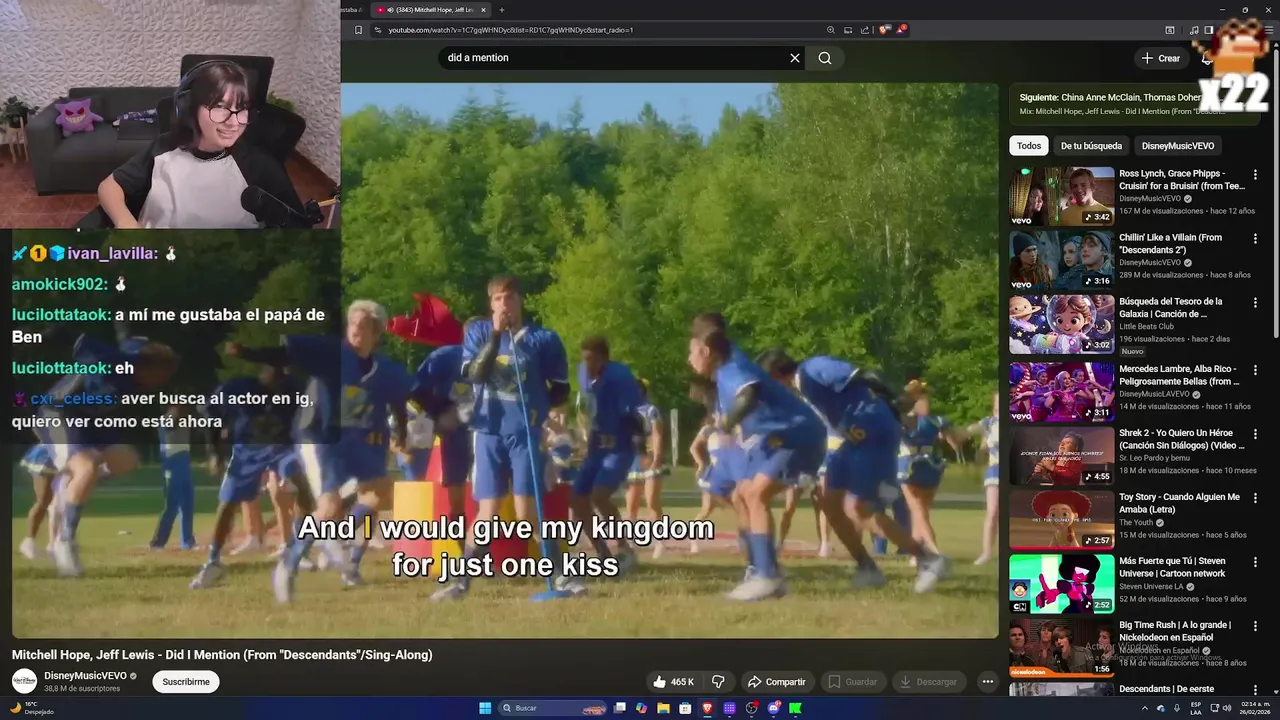Open options menu for Toy Story video
Viewport: 1280px width, 720px height.
point(1255,499)
